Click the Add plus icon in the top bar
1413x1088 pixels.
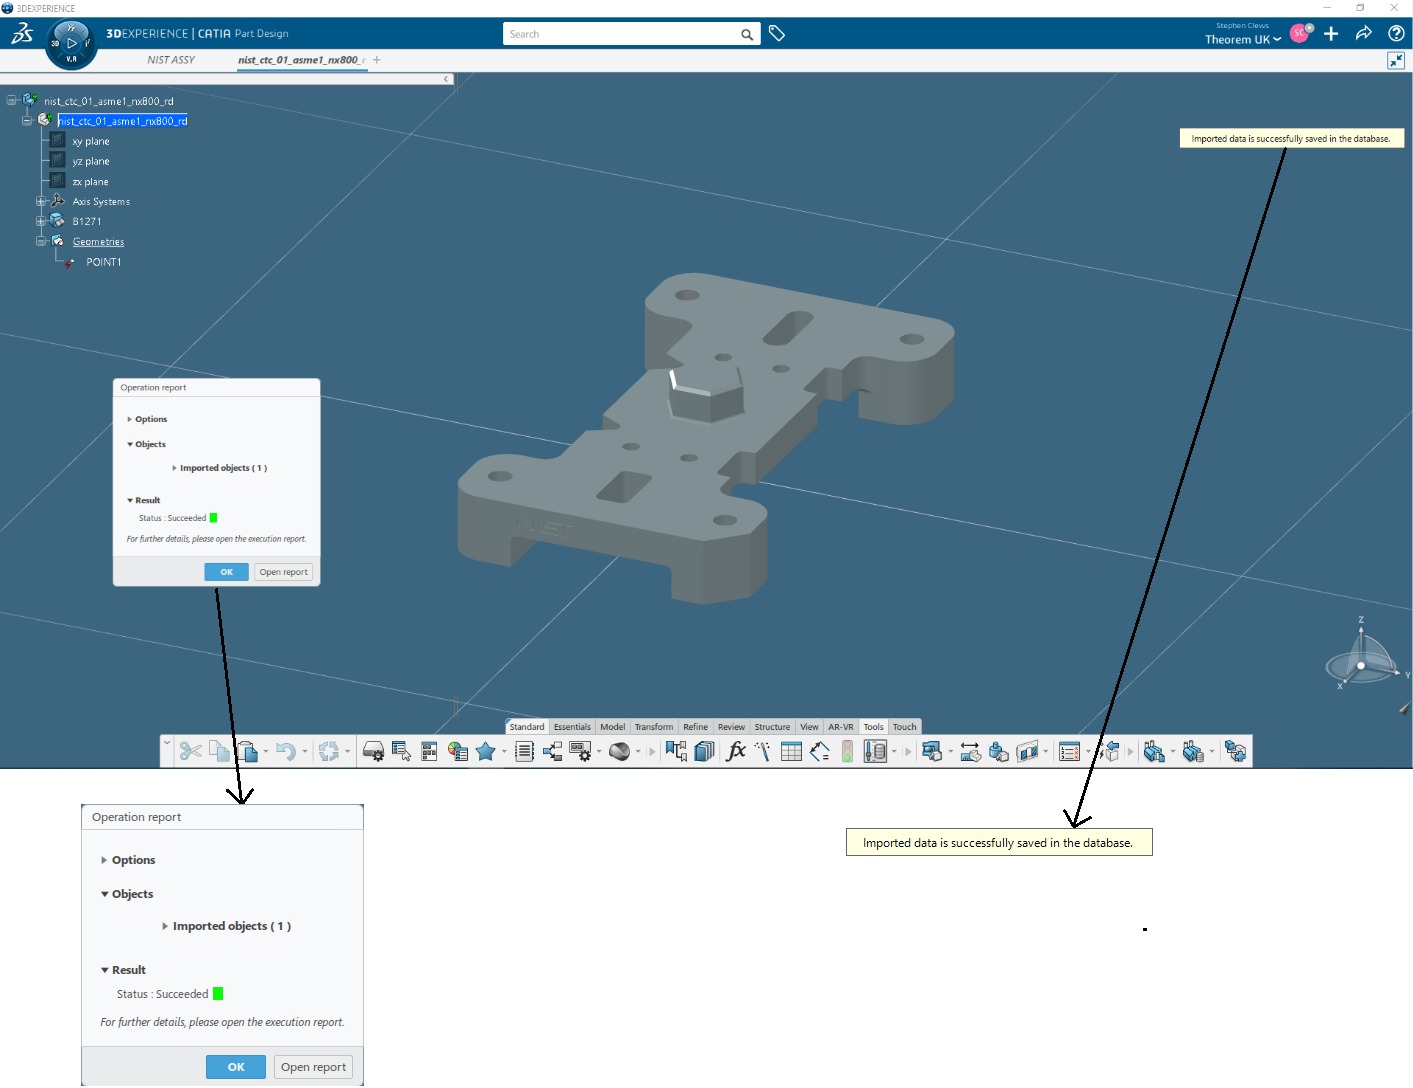point(1331,34)
